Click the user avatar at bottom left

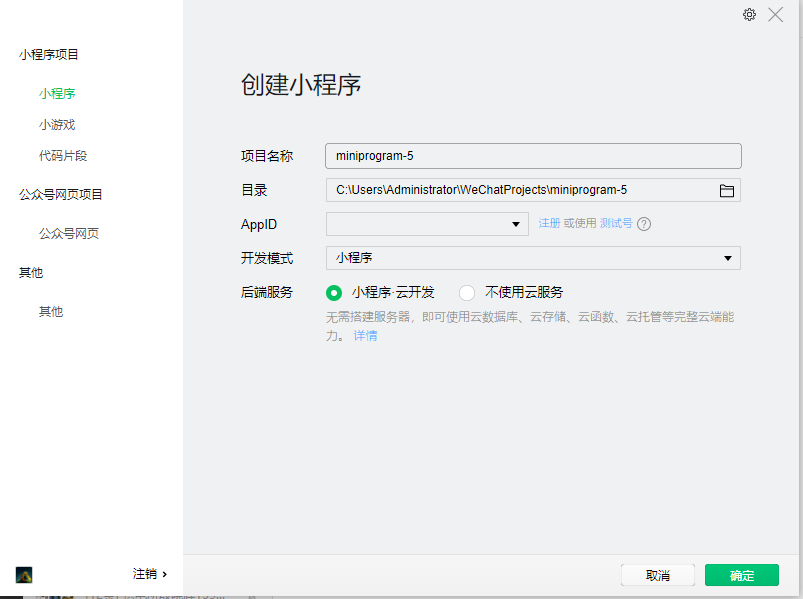24,574
